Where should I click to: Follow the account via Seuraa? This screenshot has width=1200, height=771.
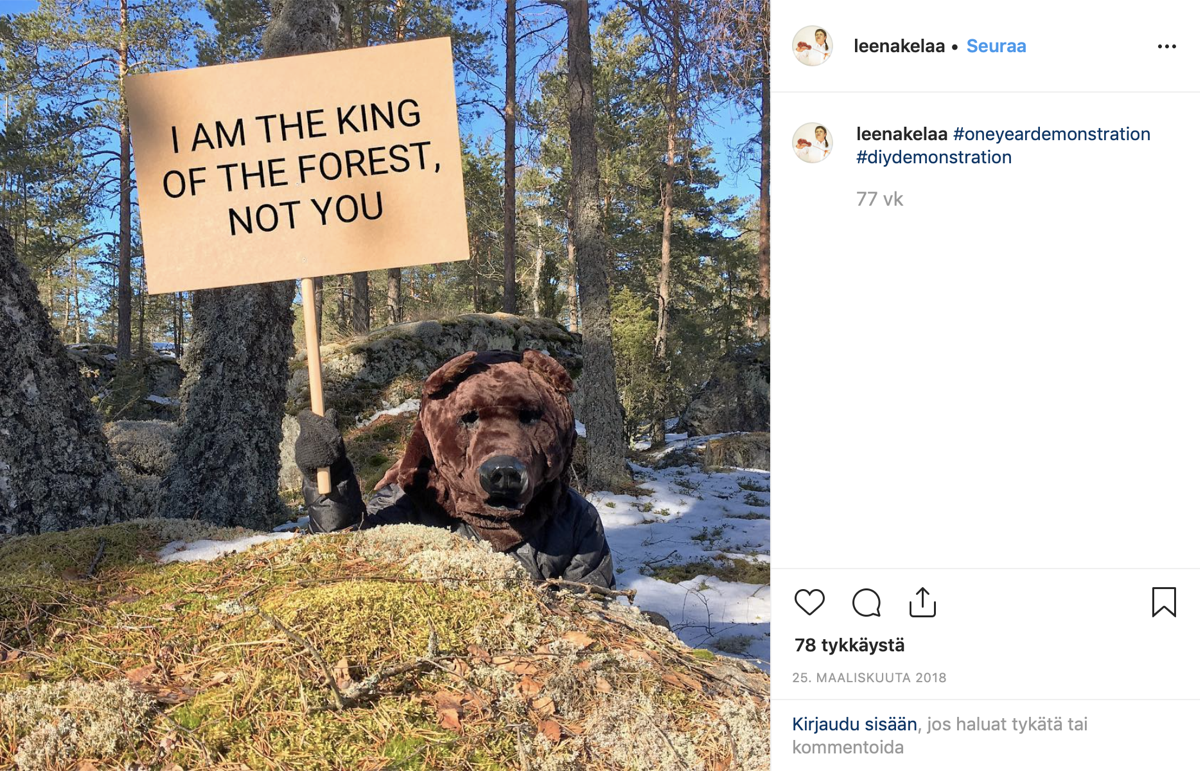[x=996, y=46]
